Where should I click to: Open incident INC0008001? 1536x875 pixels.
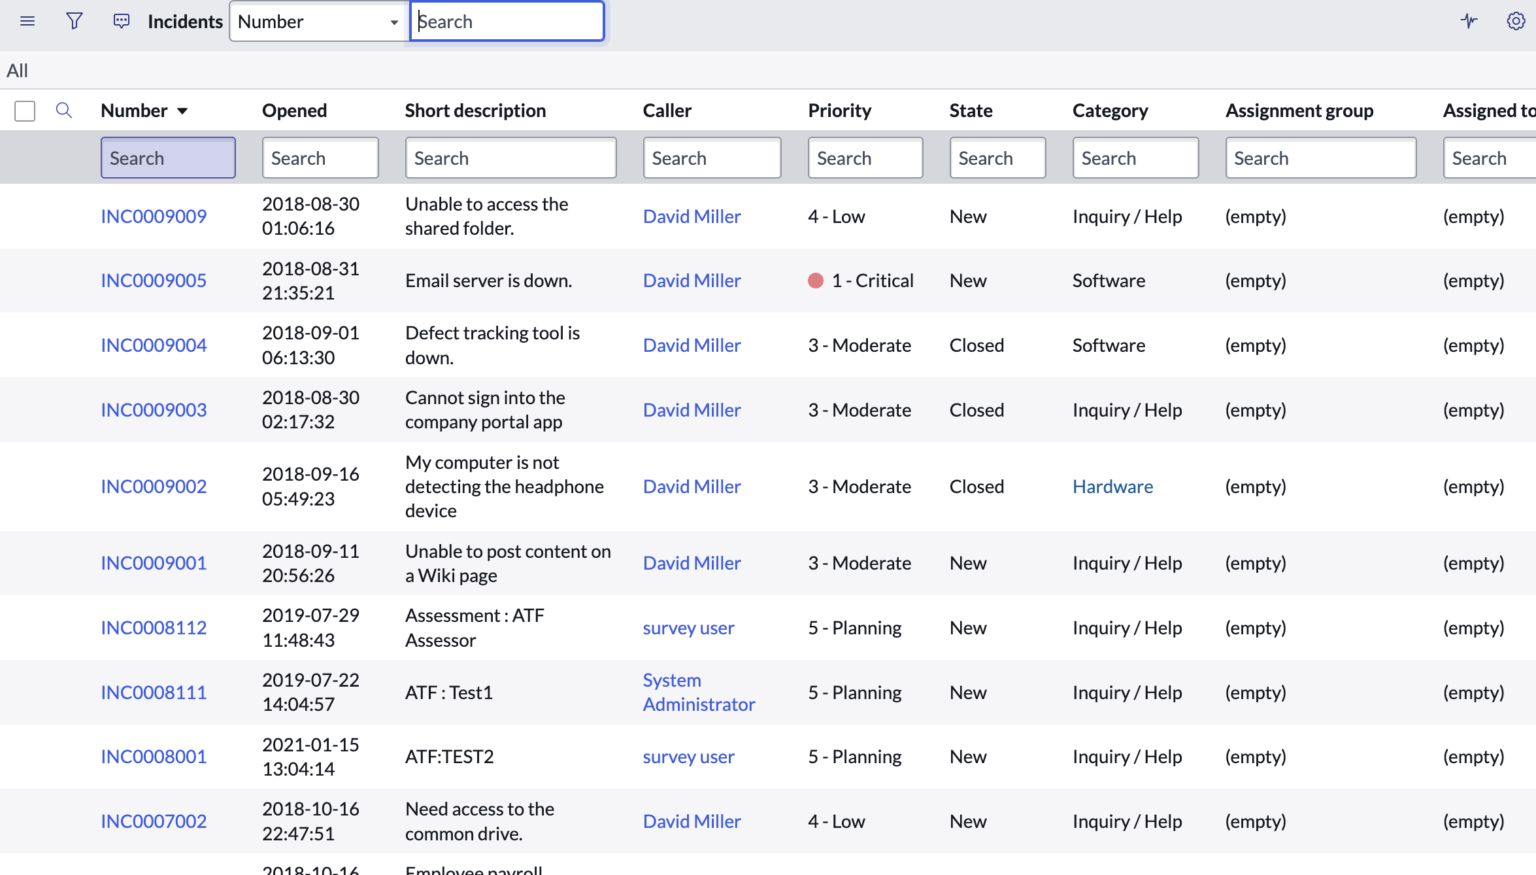coord(153,757)
